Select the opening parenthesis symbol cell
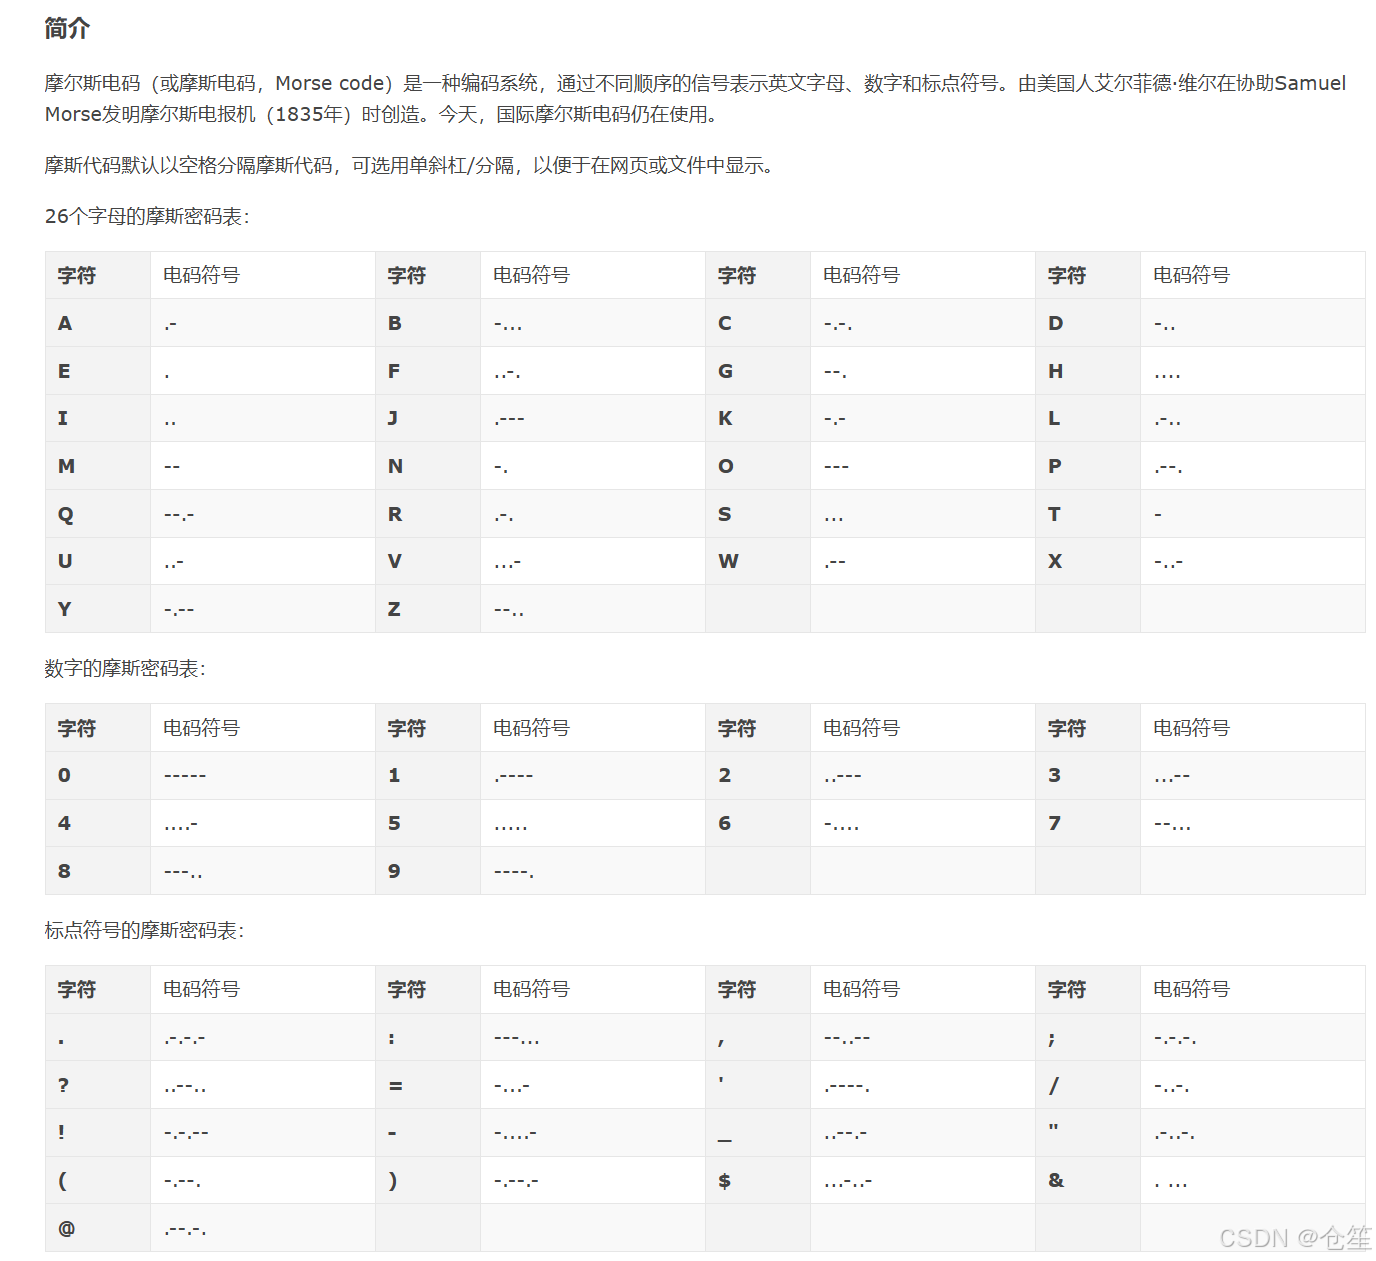Viewport: 1376px width, 1261px height. tap(98, 1180)
